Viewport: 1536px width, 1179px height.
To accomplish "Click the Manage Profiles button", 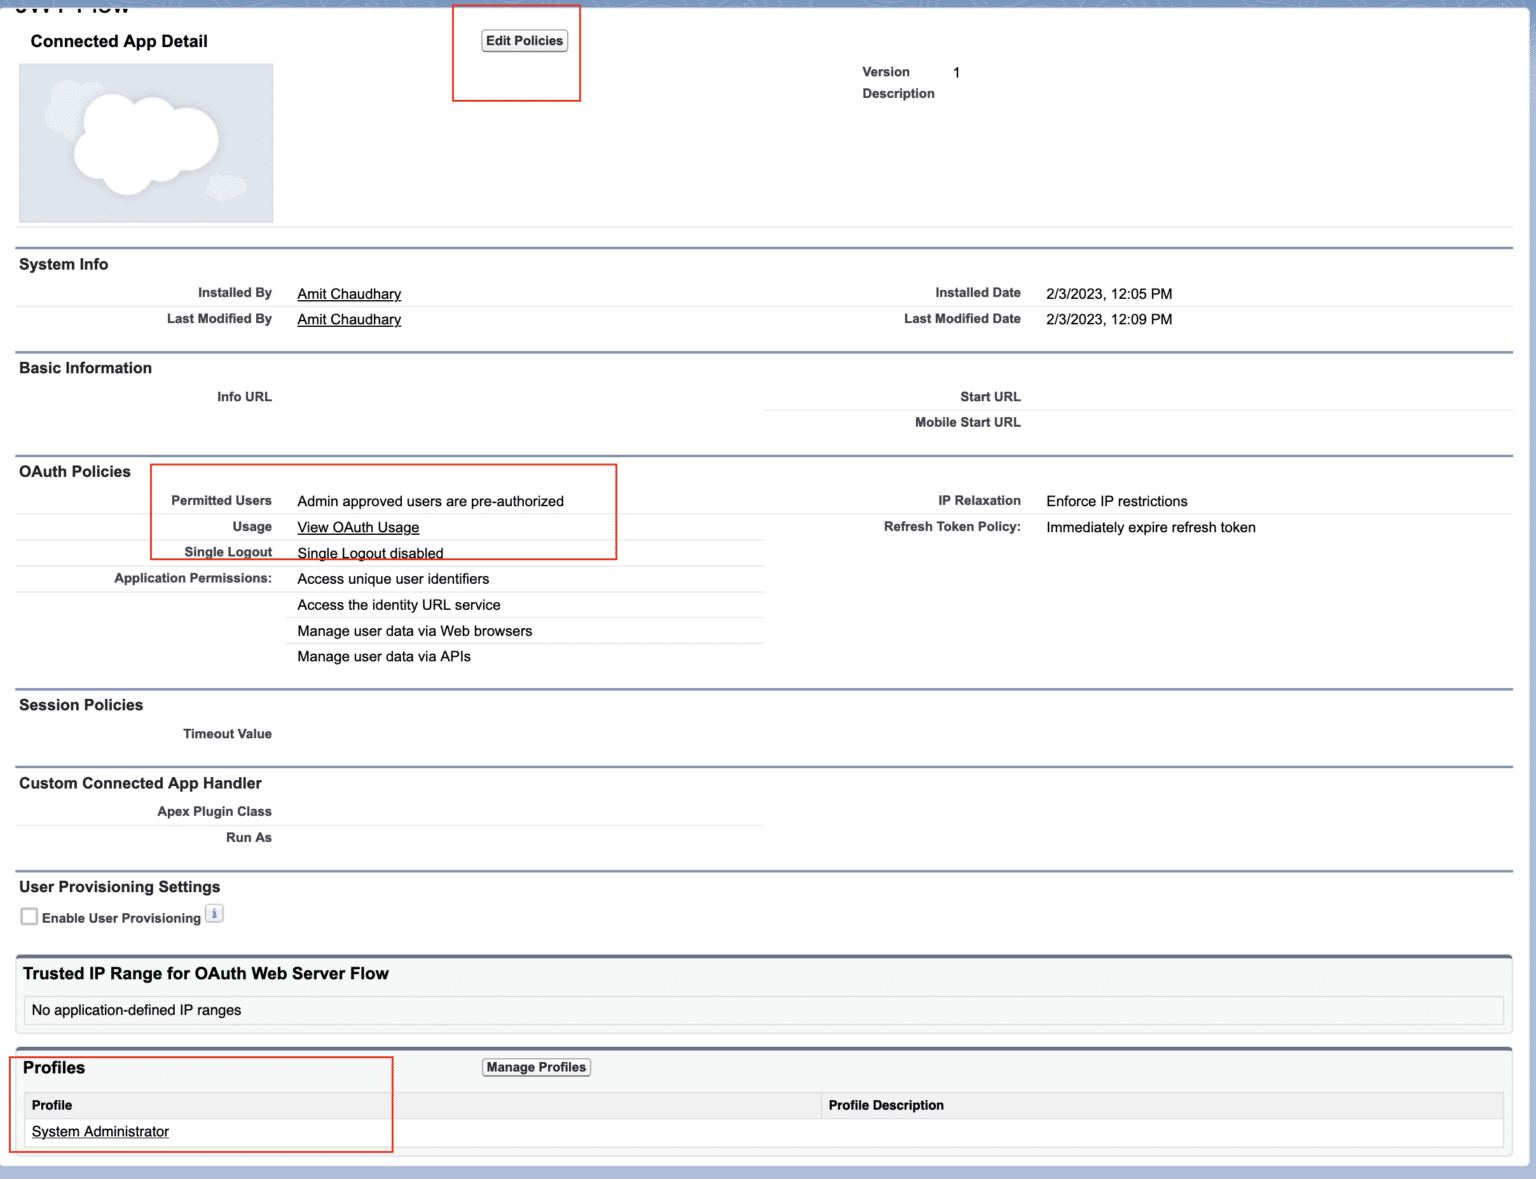I will [x=536, y=1067].
